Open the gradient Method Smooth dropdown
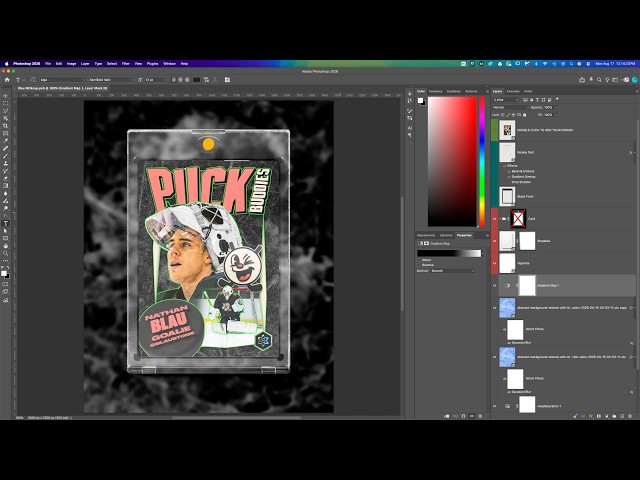The height and width of the screenshot is (480, 640). coord(453,271)
